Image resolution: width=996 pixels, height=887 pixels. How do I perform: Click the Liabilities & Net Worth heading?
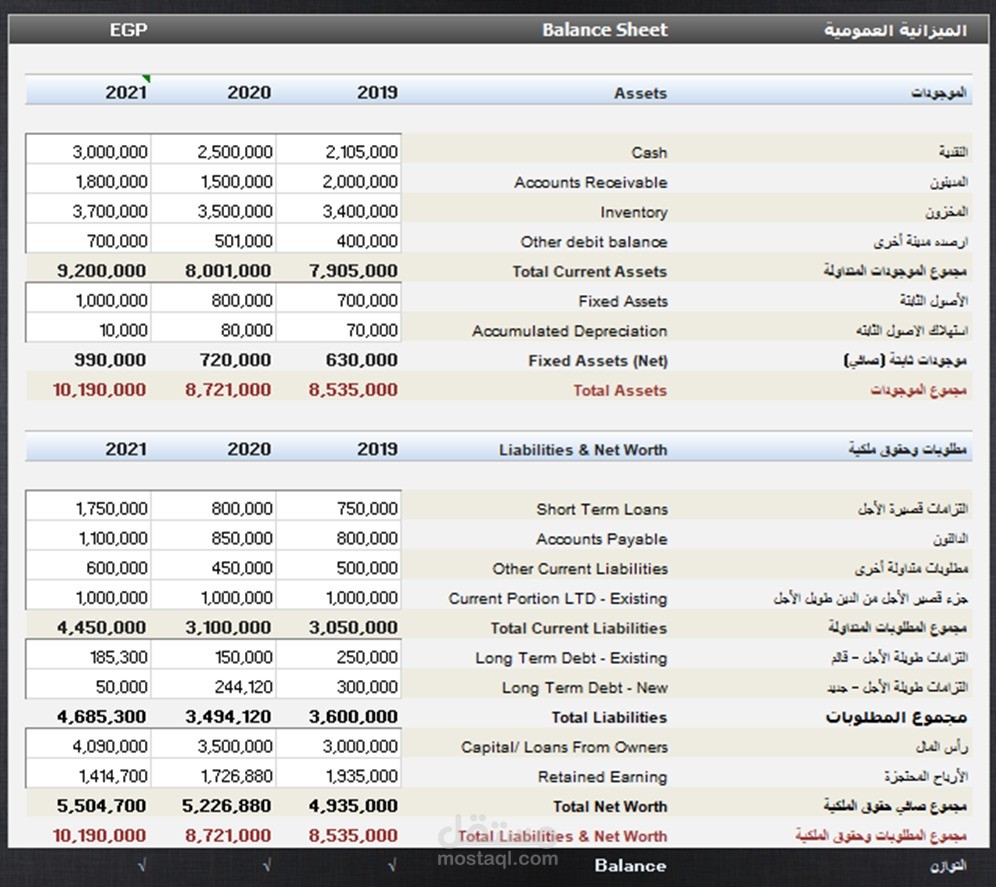(583, 450)
